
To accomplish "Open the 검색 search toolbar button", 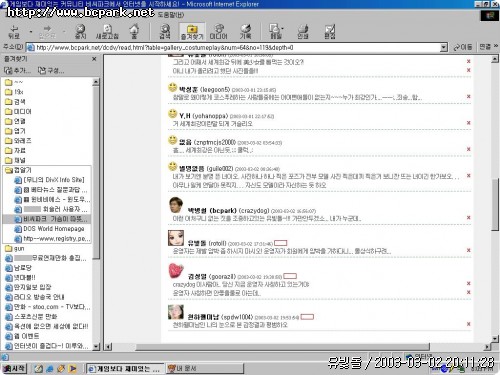I will click(x=165, y=32).
